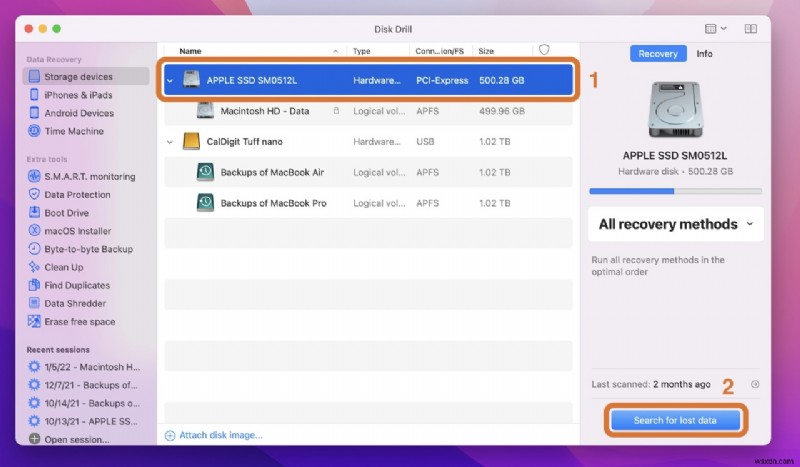
Task: Select the CalDigit Tuff nano drive row
Action: pos(368,142)
